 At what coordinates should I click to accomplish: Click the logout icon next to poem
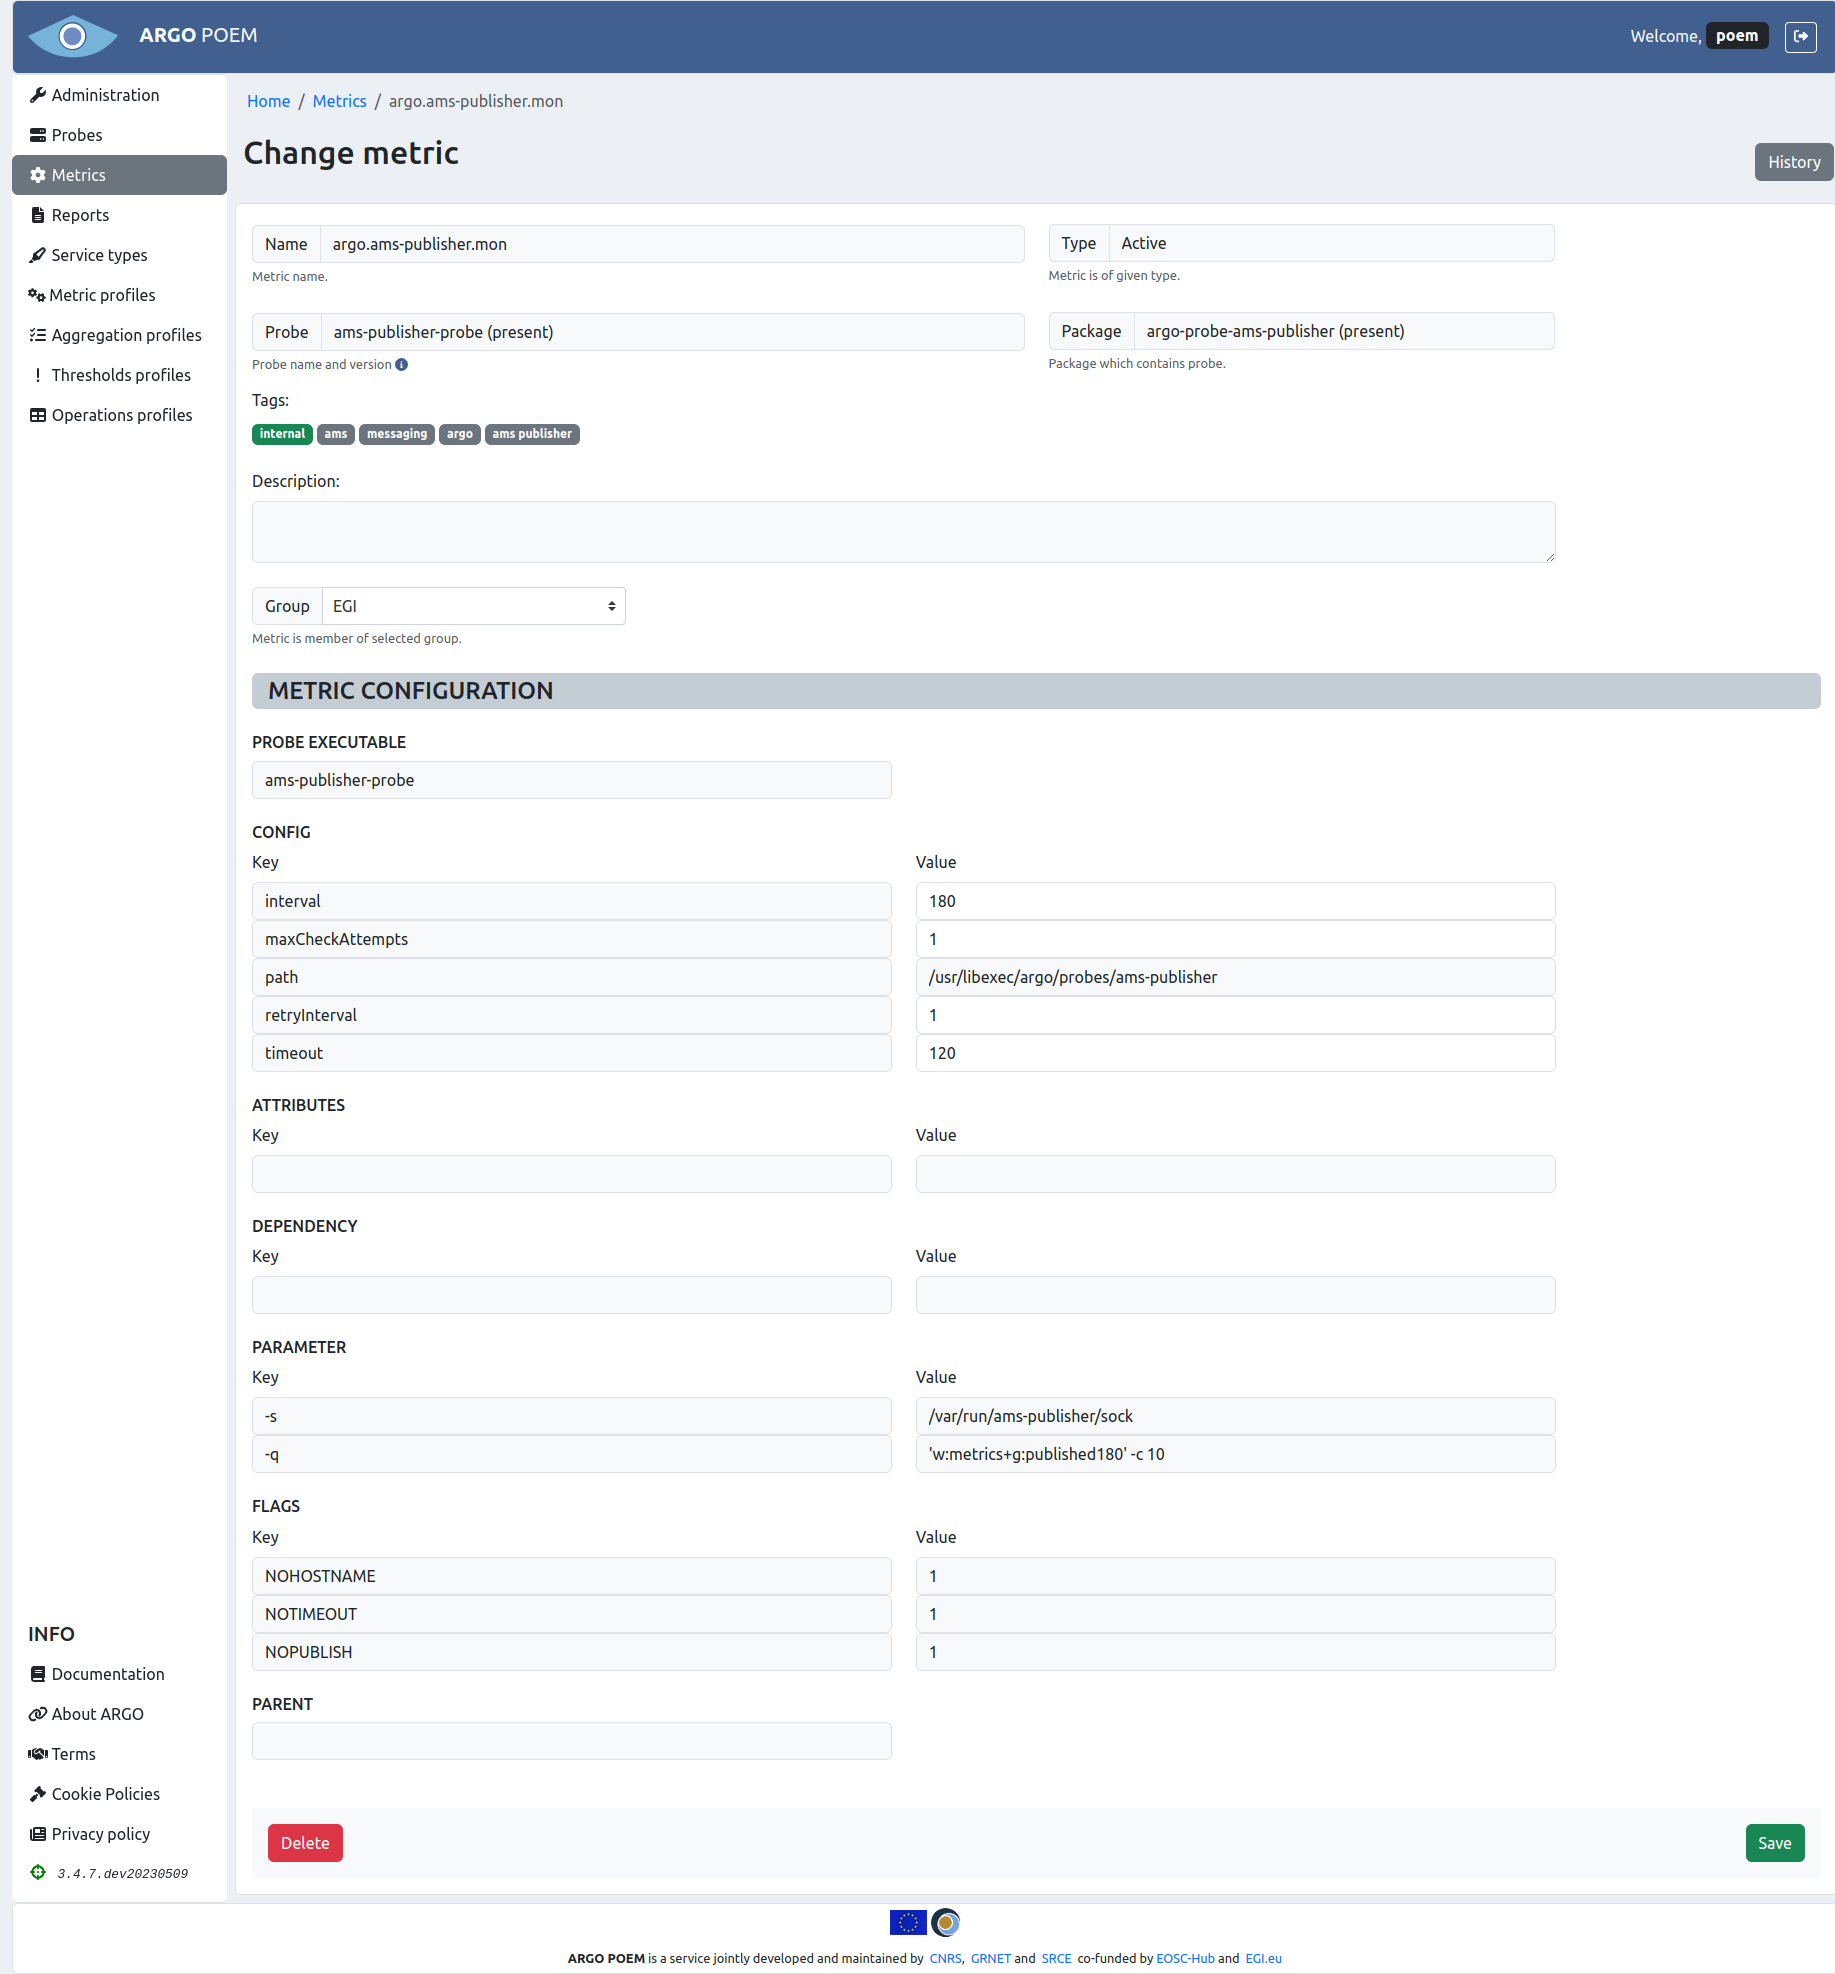pos(1800,36)
